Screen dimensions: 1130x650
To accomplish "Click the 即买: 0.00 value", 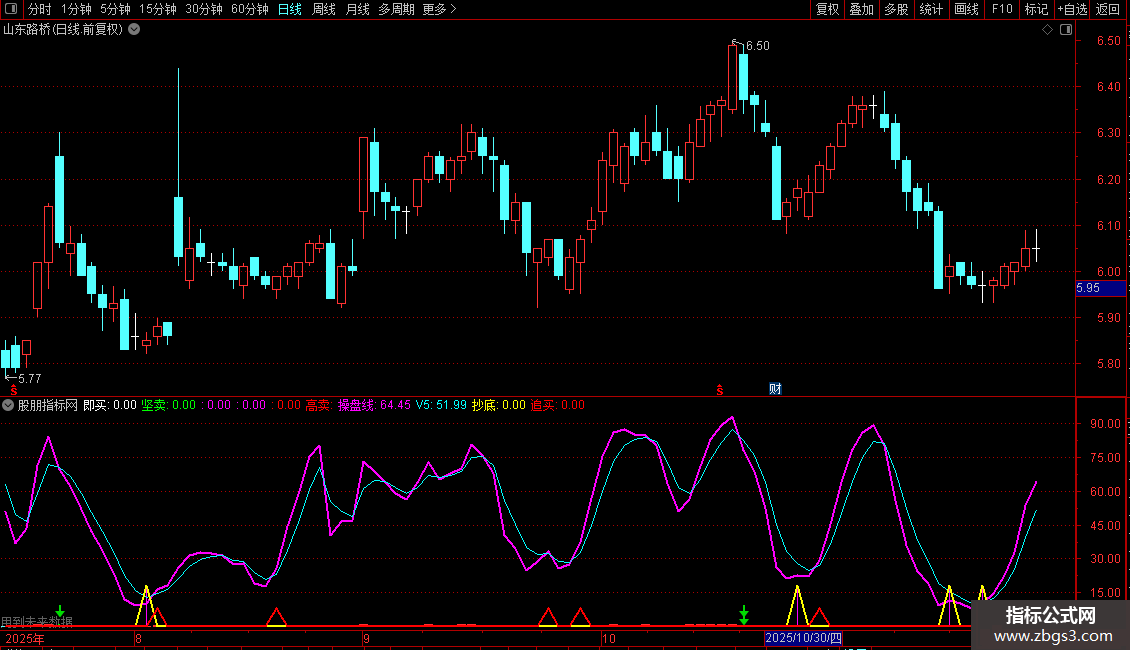I will tap(110, 405).
